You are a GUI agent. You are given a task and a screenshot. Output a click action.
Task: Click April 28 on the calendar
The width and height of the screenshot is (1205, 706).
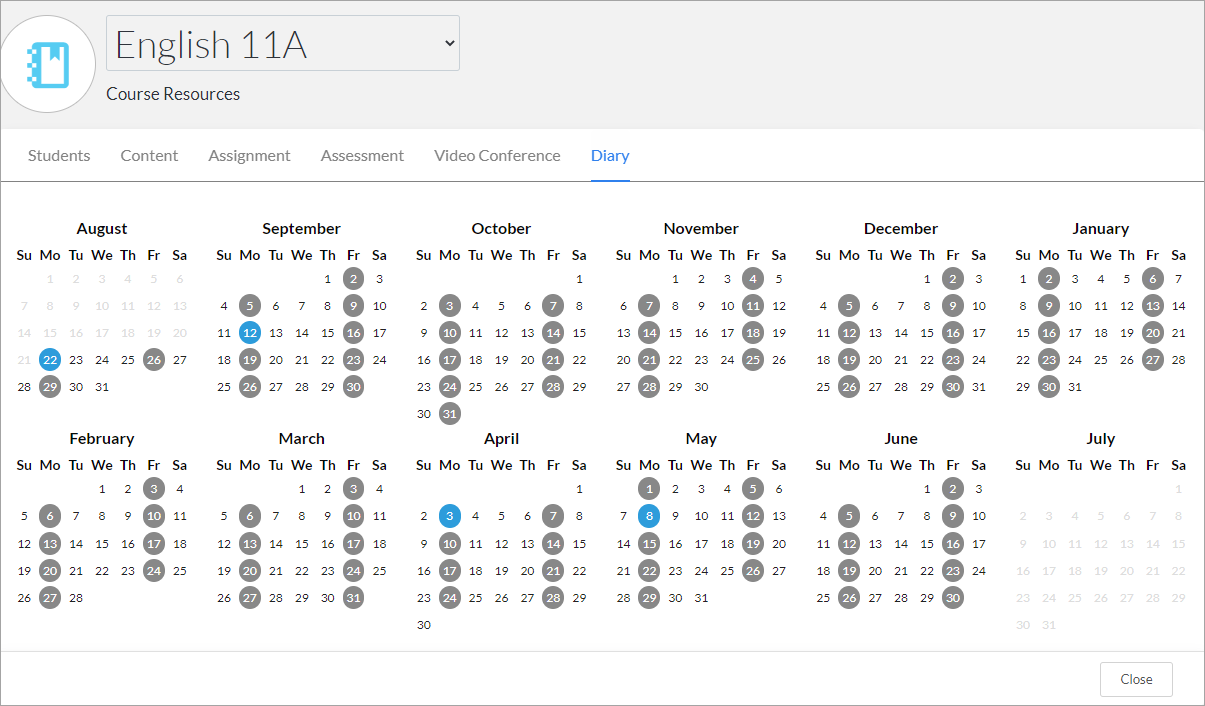click(x=554, y=598)
